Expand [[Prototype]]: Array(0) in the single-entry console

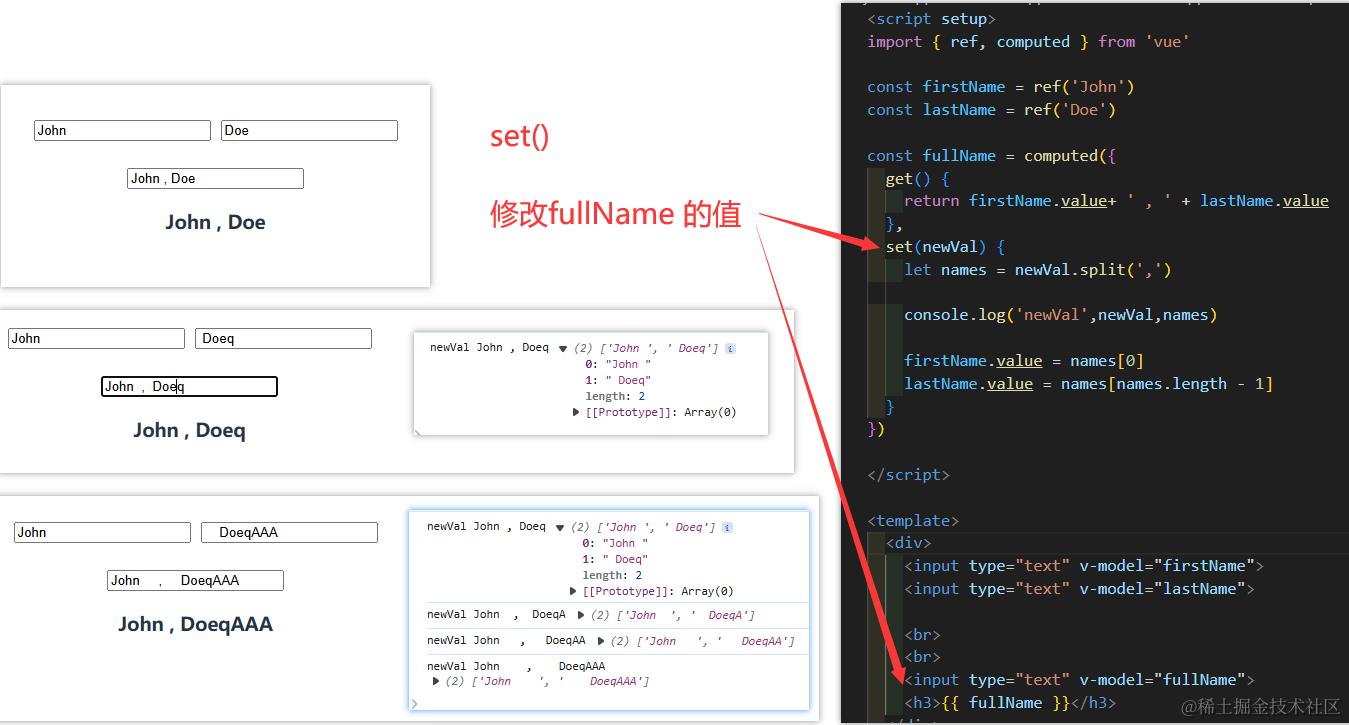coord(576,412)
